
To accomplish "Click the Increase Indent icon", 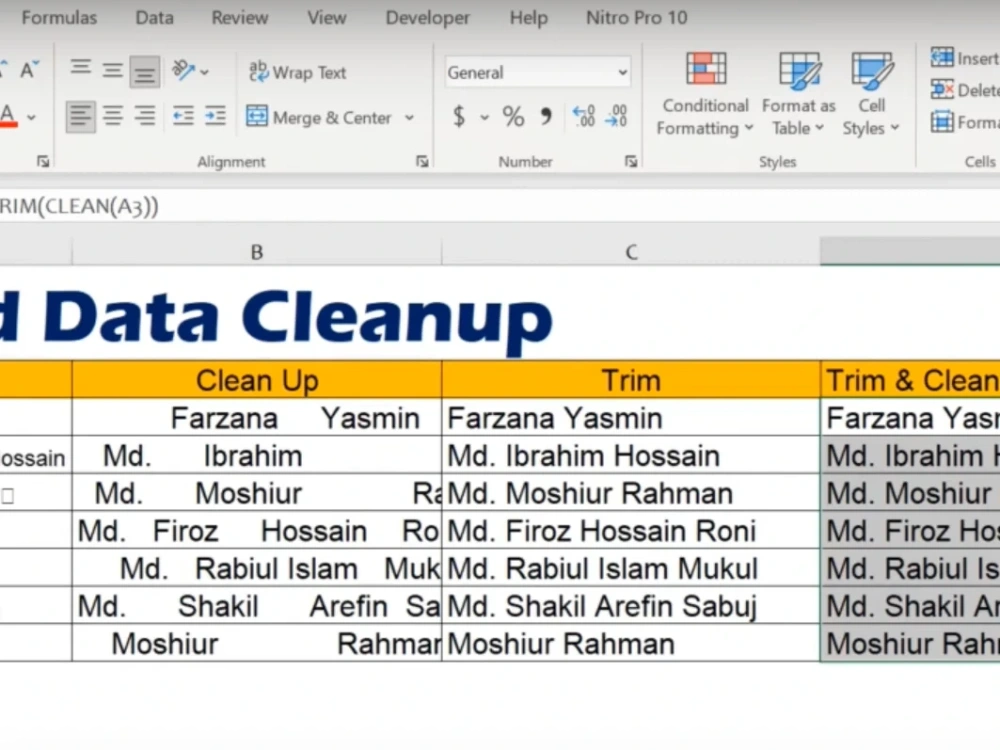I will tap(215, 116).
